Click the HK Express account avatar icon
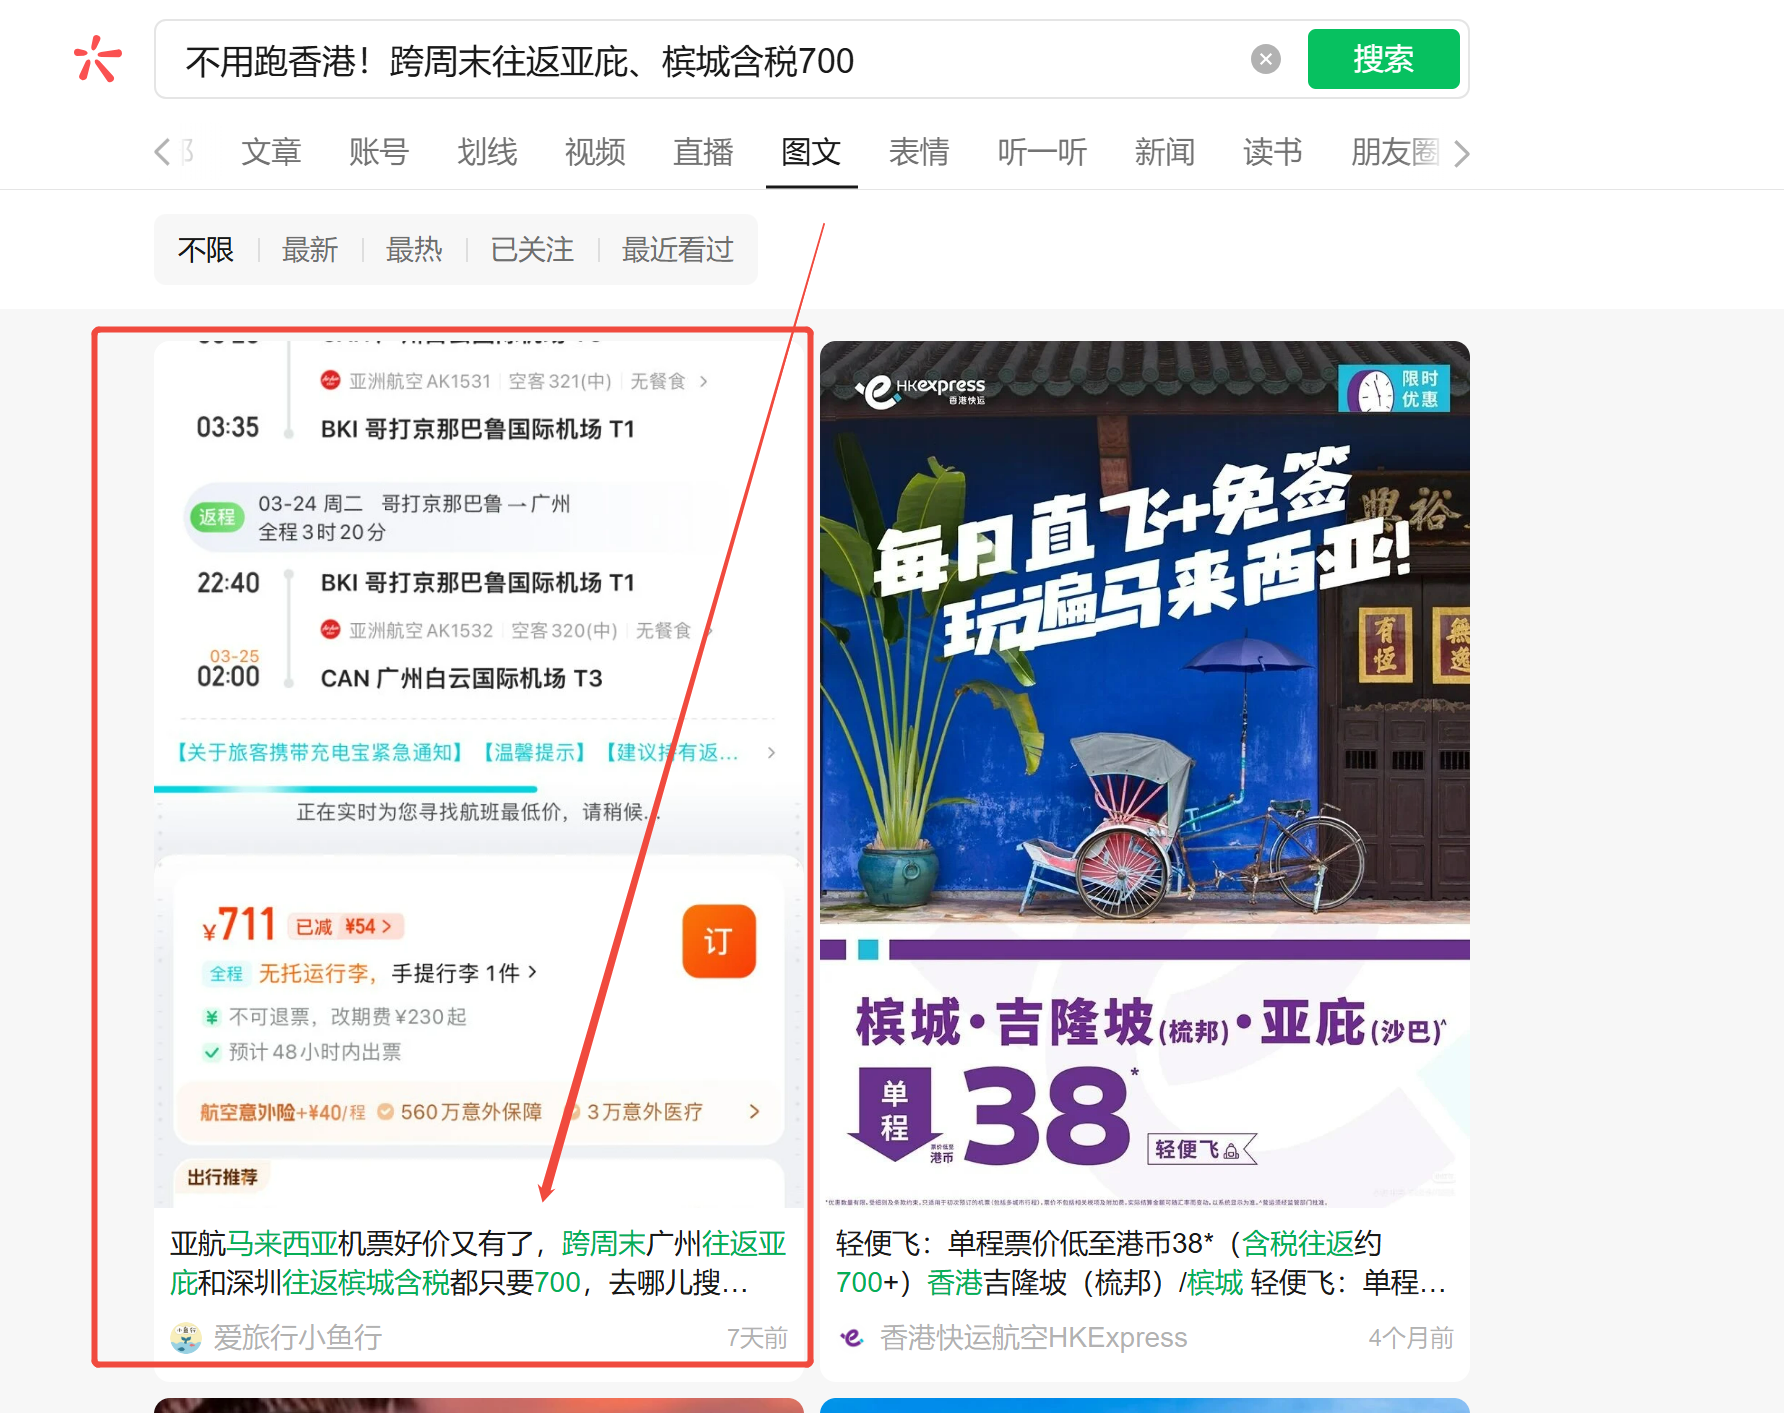1784x1413 pixels. [x=852, y=1338]
